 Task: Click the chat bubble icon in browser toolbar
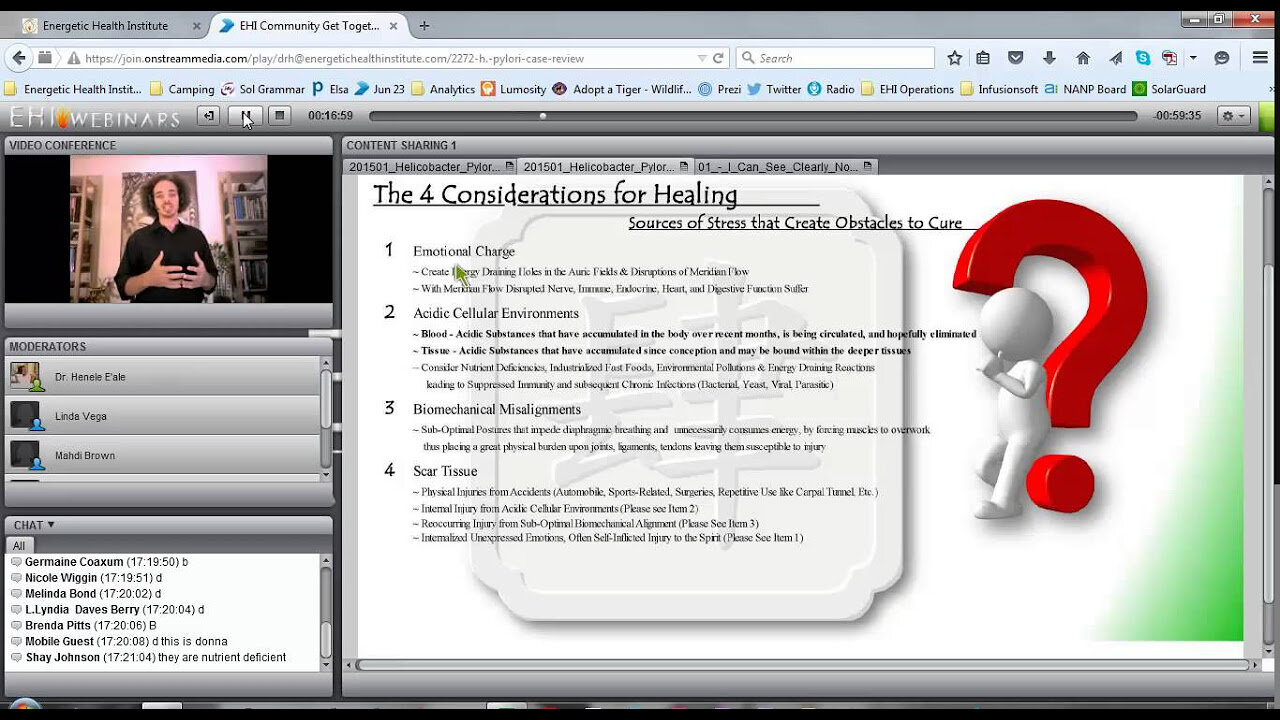pos(1222,58)
